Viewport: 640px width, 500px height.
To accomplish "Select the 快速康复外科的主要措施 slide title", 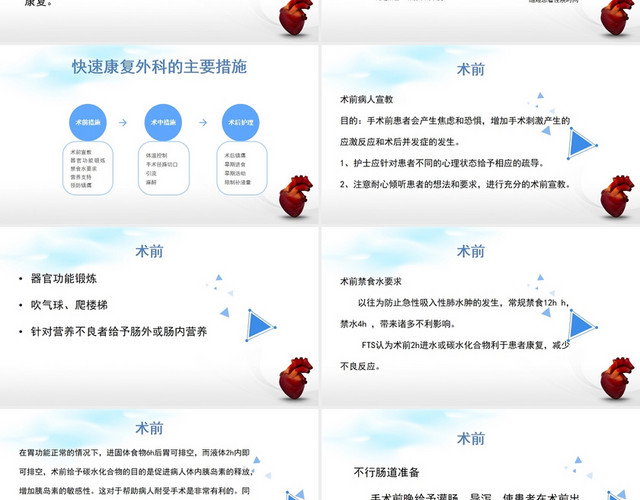I will pyautogui.click(x=160, y=67).
